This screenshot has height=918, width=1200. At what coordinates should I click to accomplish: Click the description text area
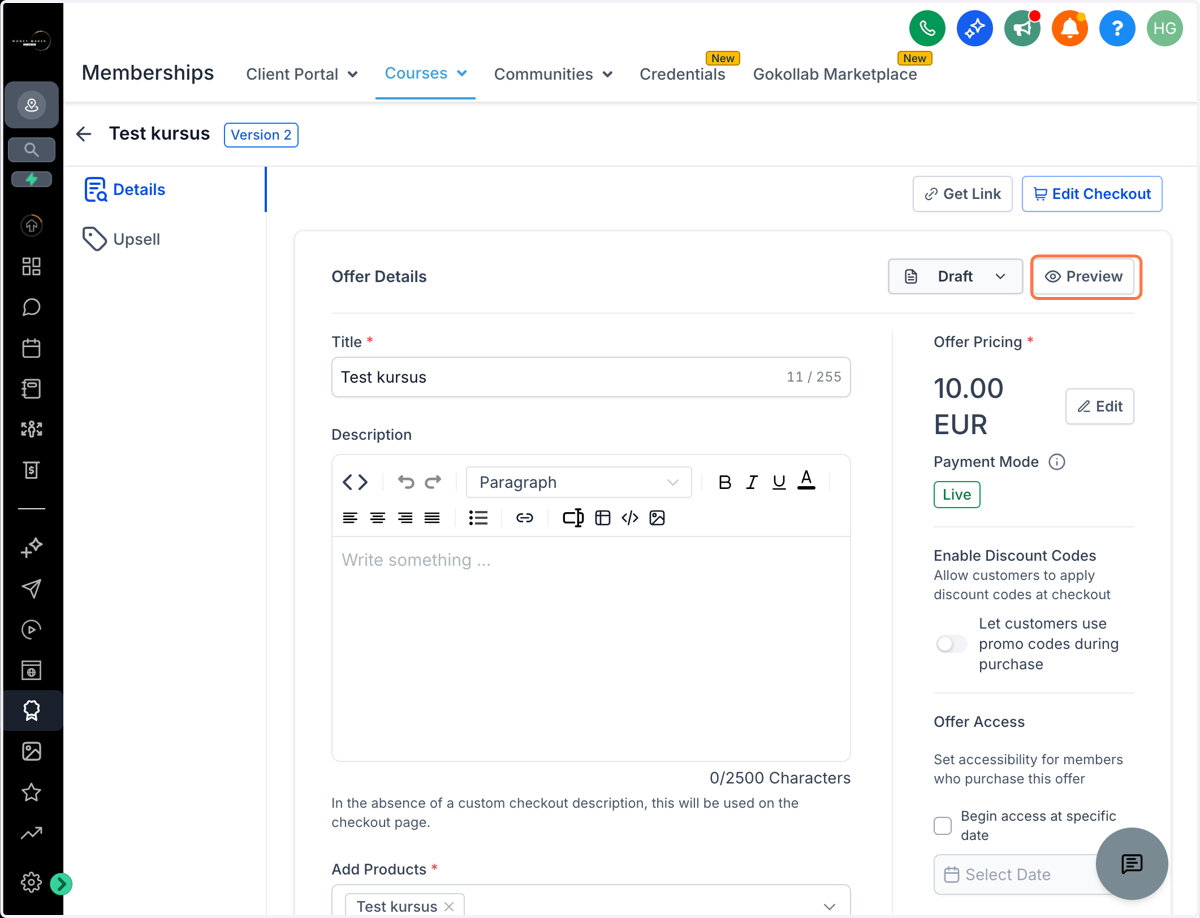pos(591,648)
